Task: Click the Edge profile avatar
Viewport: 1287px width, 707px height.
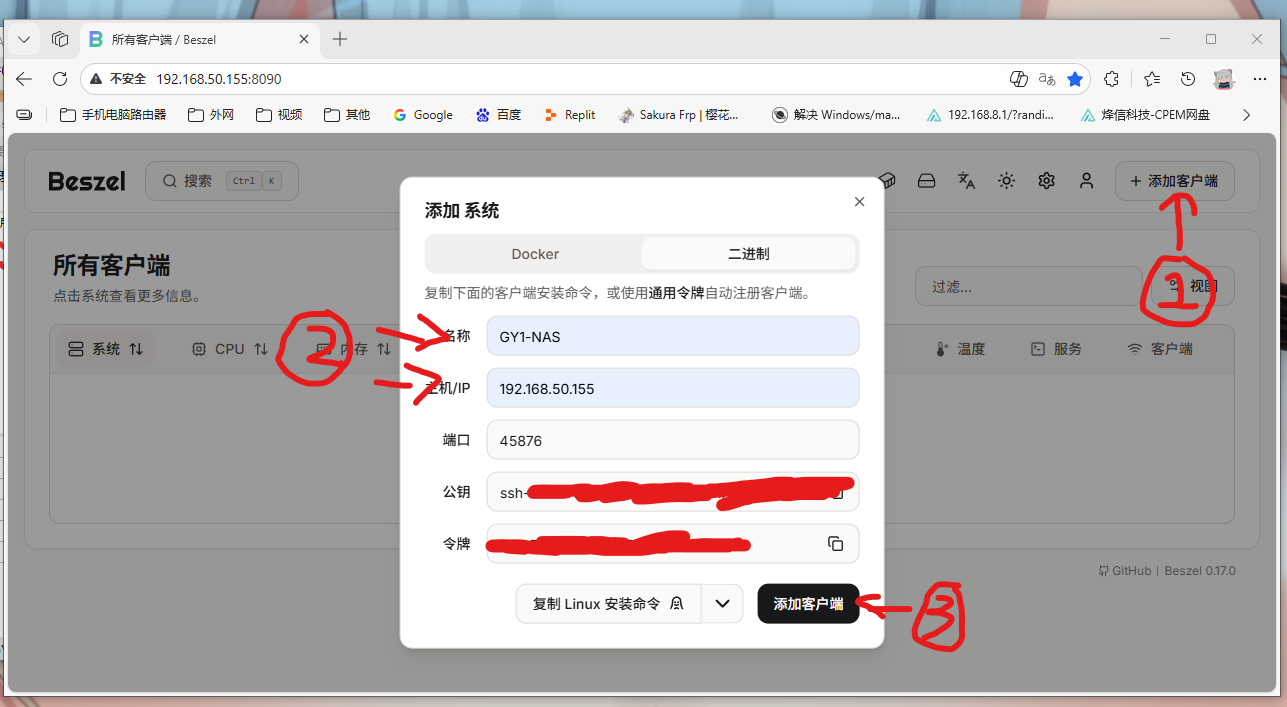Action: [1223, 78]
